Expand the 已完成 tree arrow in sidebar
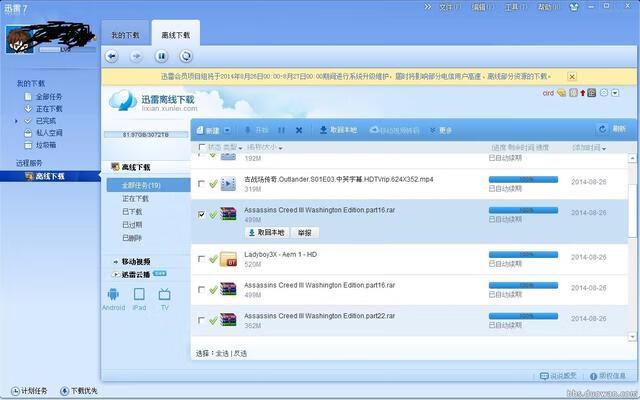 click(16, 121)
